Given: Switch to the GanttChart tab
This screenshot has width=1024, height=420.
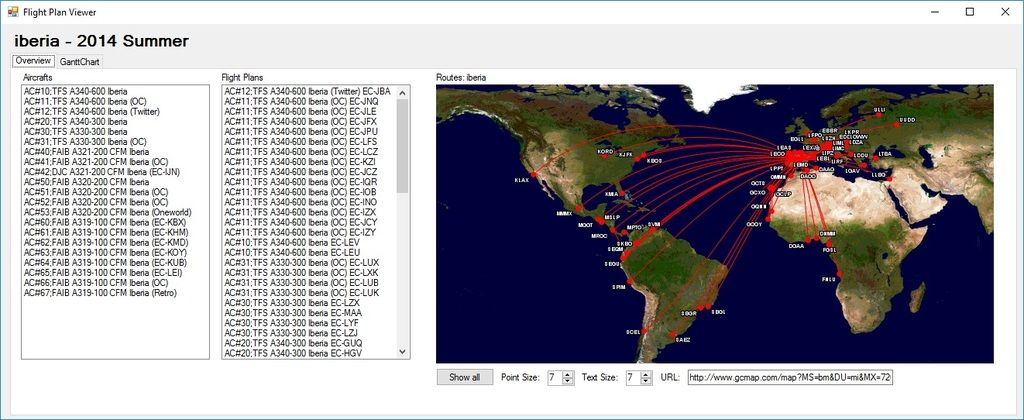Looking at the screenshot, I should coord(78,62).
